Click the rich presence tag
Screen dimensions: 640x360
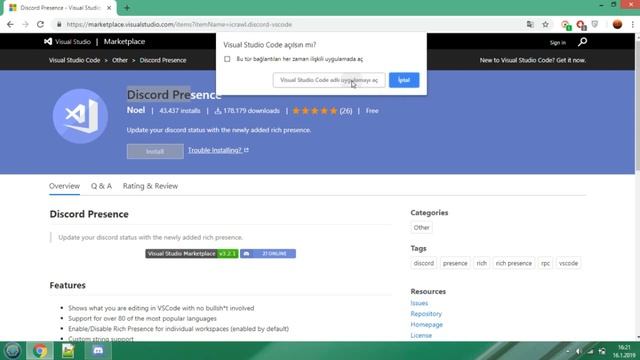[x=513, y=263]
